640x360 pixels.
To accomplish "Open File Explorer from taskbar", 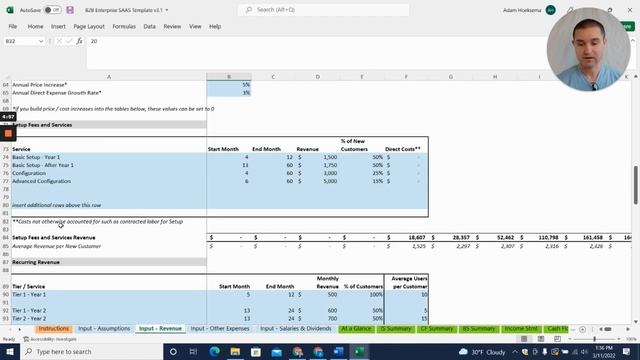I will point(235,351).
